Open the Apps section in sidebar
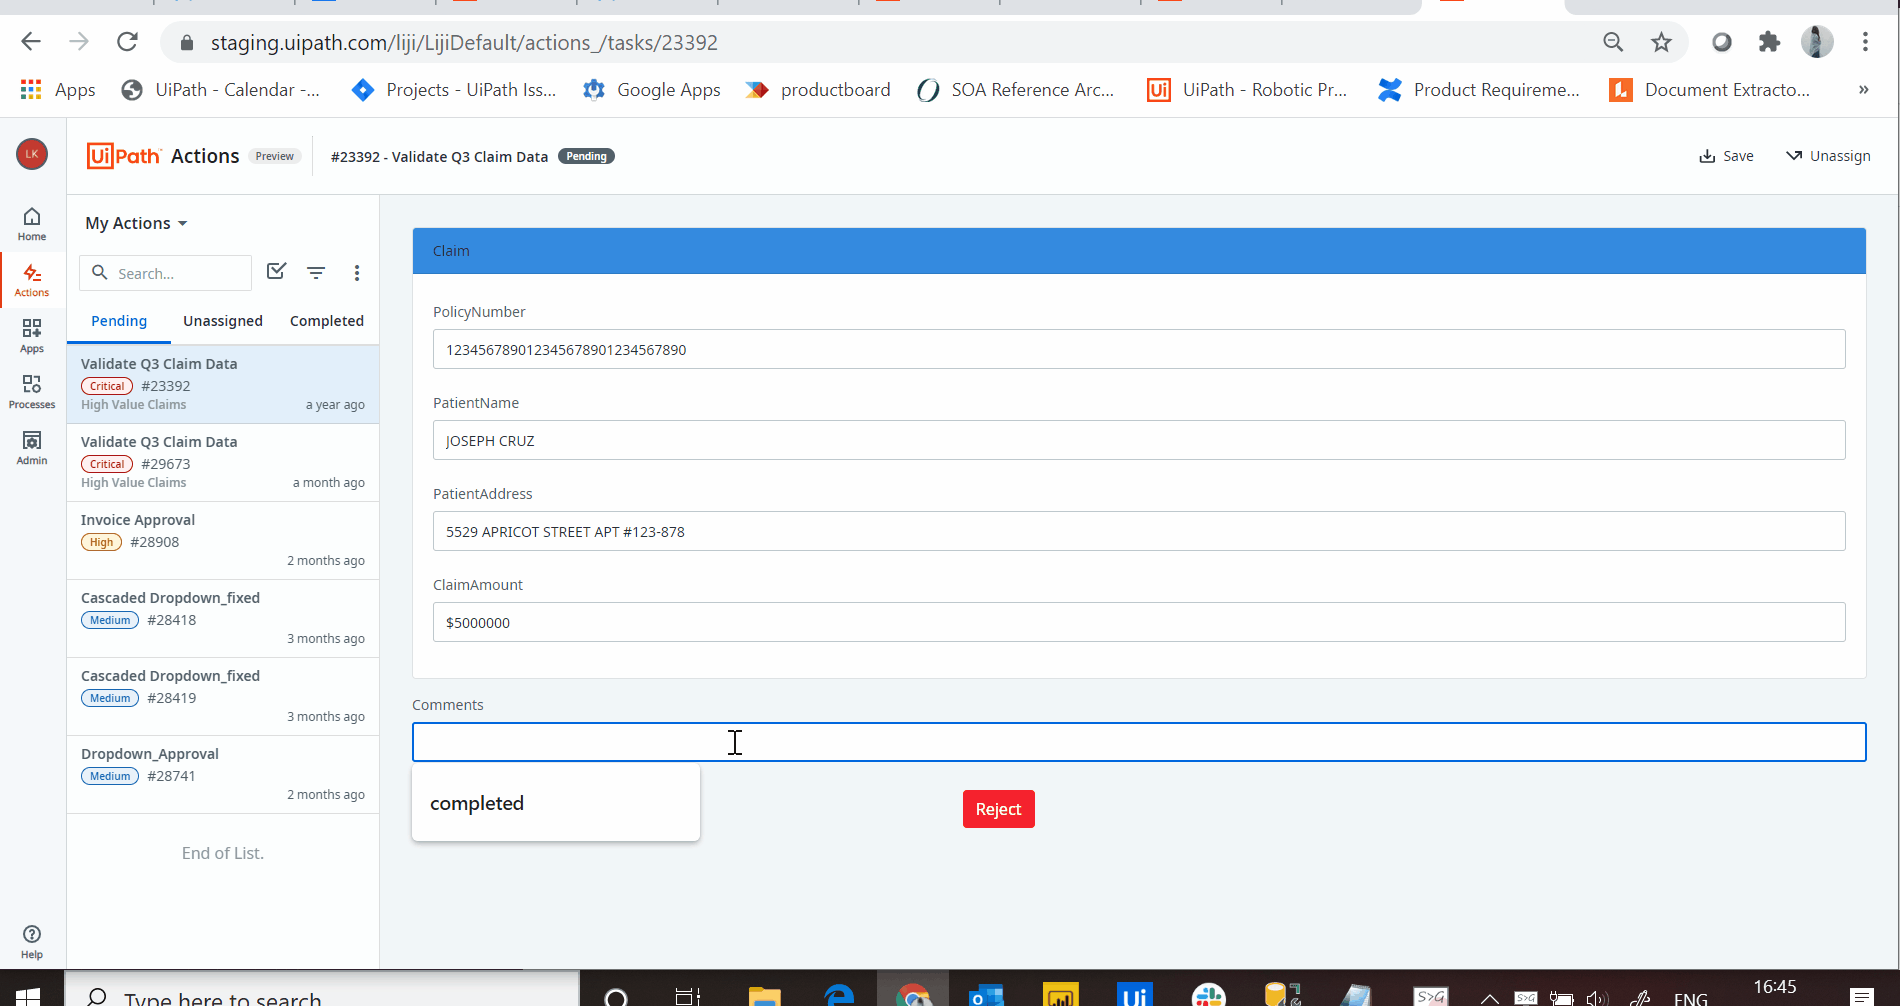1900x1006 pixels. (x=32, y=336)
